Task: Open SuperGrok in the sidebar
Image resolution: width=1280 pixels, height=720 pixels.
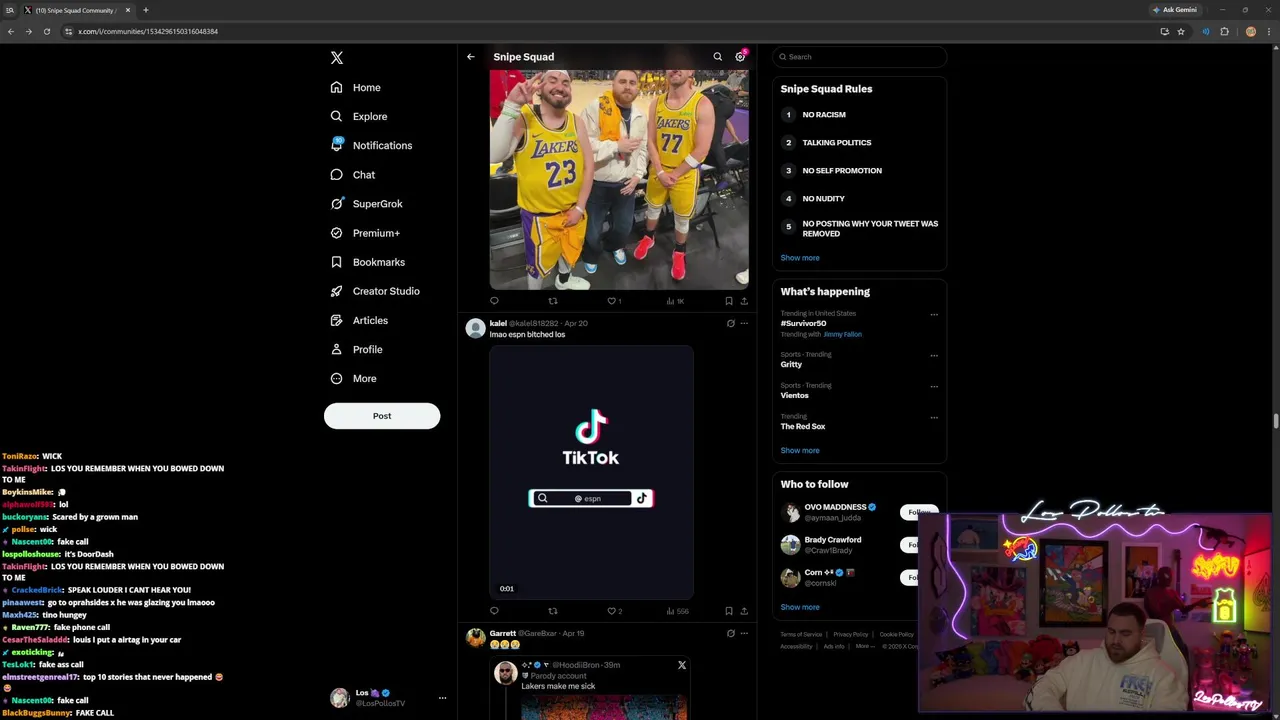Action: pos(366,204)
